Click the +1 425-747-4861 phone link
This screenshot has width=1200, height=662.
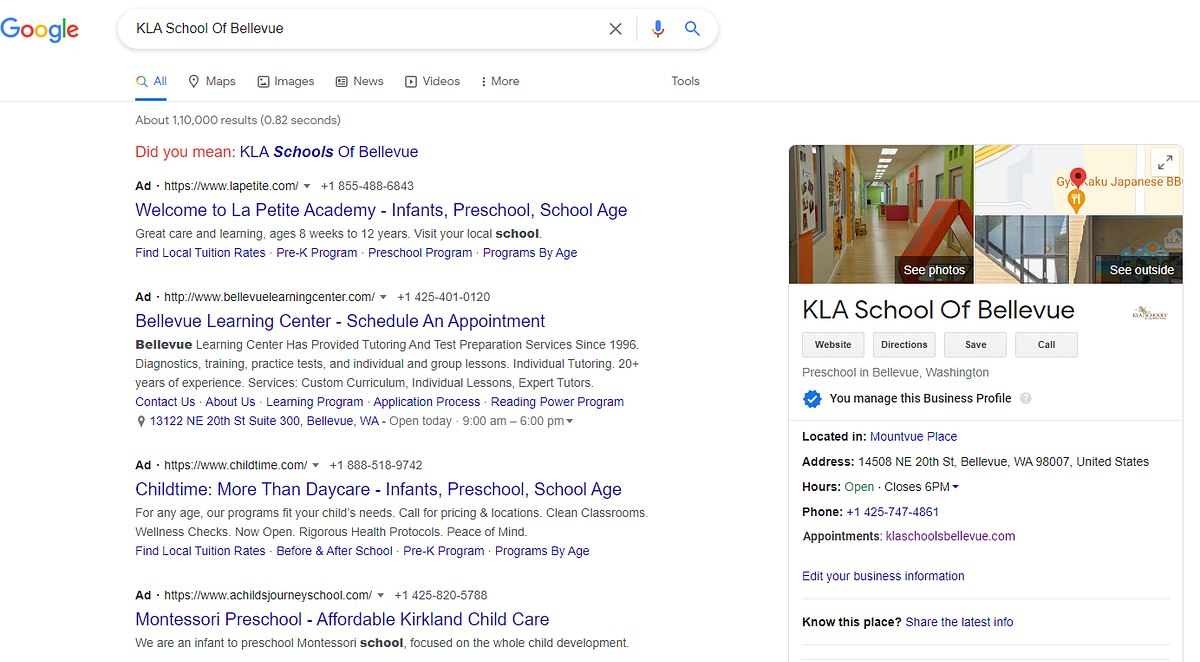(892, 512)
